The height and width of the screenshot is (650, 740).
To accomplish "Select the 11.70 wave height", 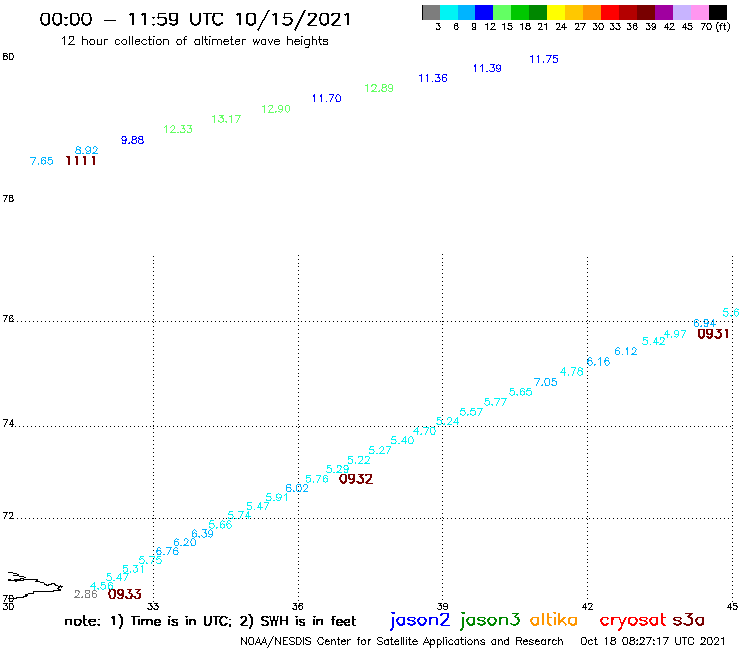I will coord(327,98).
